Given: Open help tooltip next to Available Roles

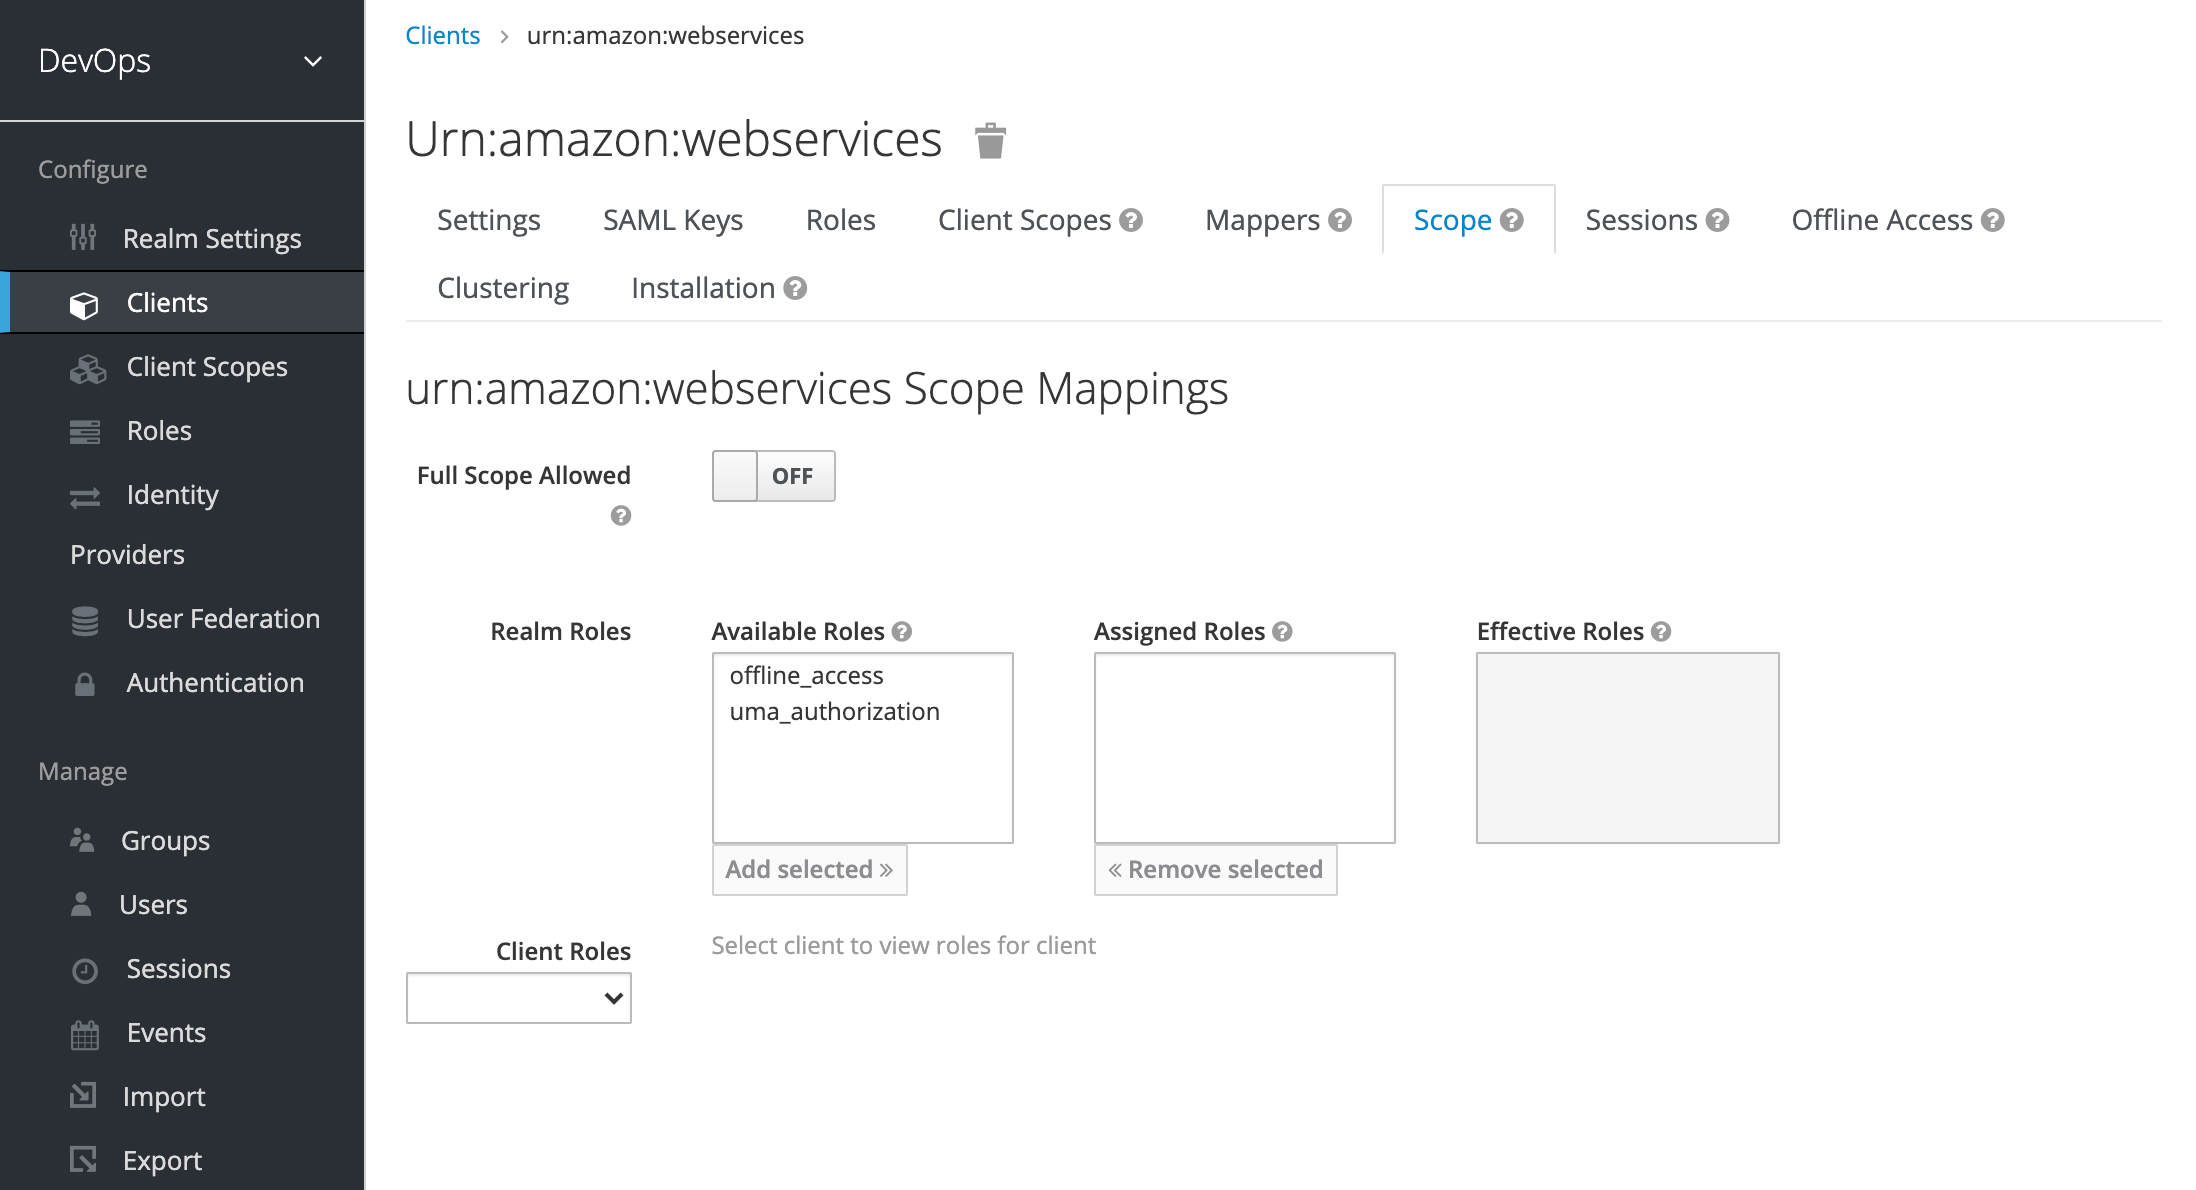Looking at the screenshot, I should pyautogui.click(x=903, y=630).
